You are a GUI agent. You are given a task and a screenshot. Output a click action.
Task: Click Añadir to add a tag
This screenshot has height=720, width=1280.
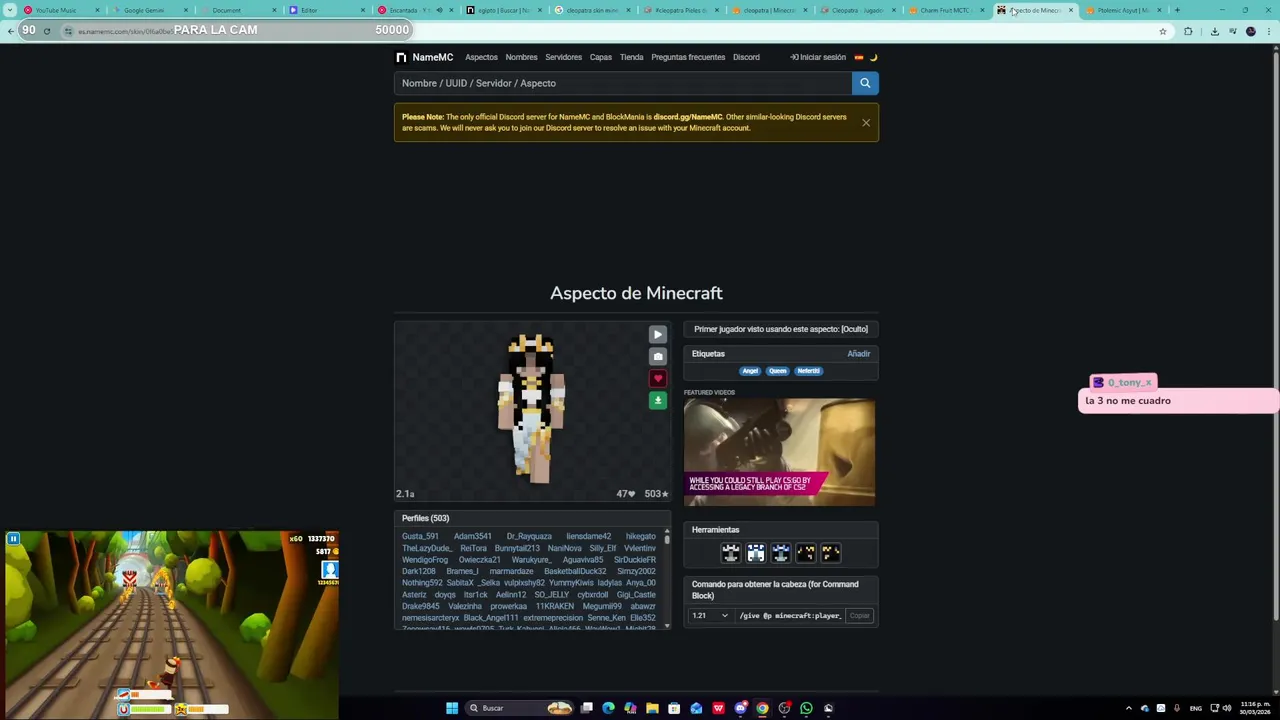click(859, 354)
